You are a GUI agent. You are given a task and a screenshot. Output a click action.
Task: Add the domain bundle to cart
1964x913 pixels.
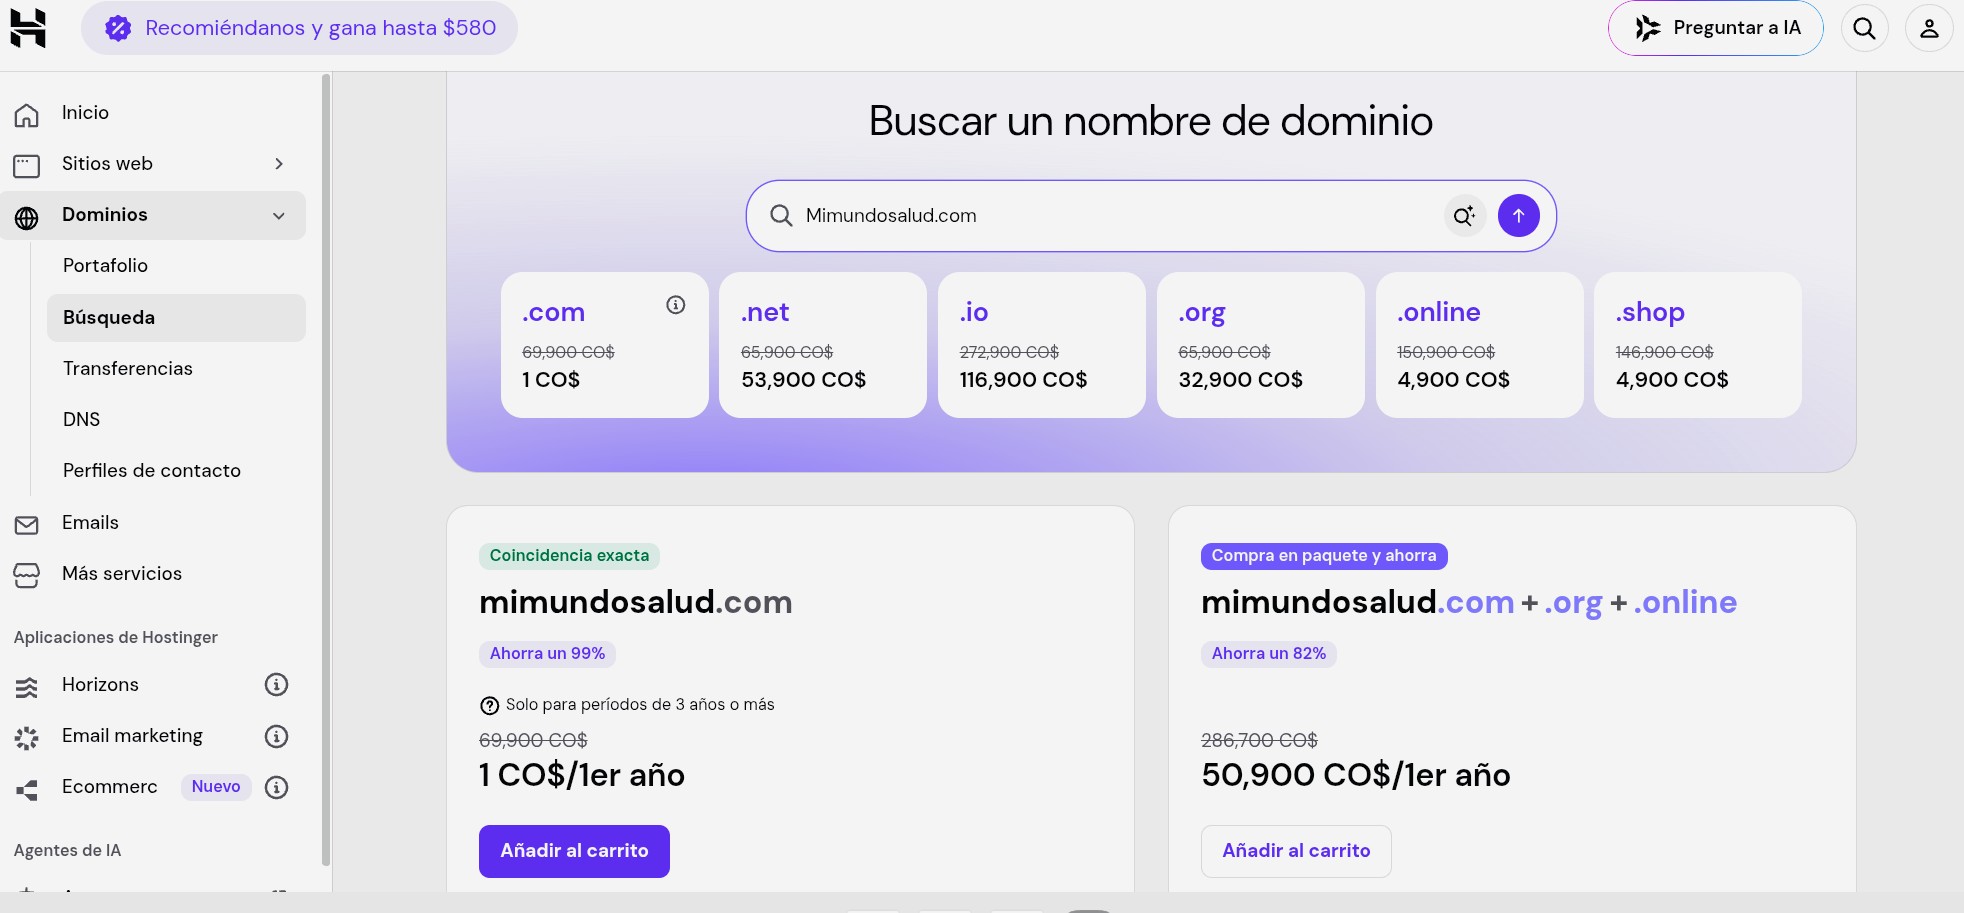[1296, 851]
